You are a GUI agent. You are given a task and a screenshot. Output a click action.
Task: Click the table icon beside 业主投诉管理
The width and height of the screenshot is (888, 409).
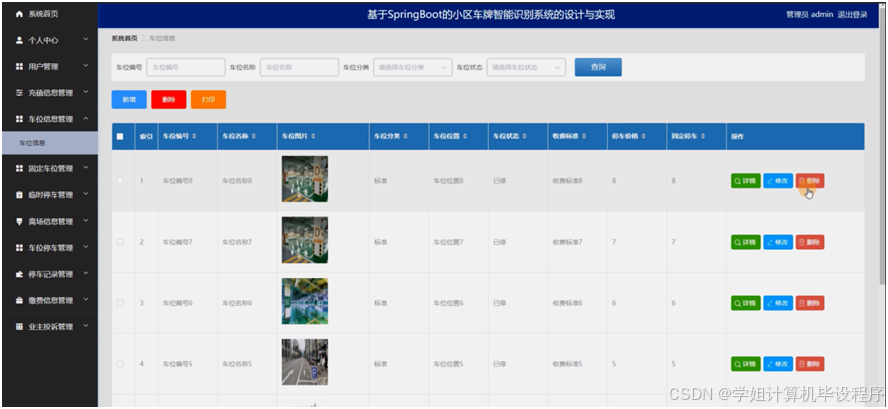click(x=19, y=326)
